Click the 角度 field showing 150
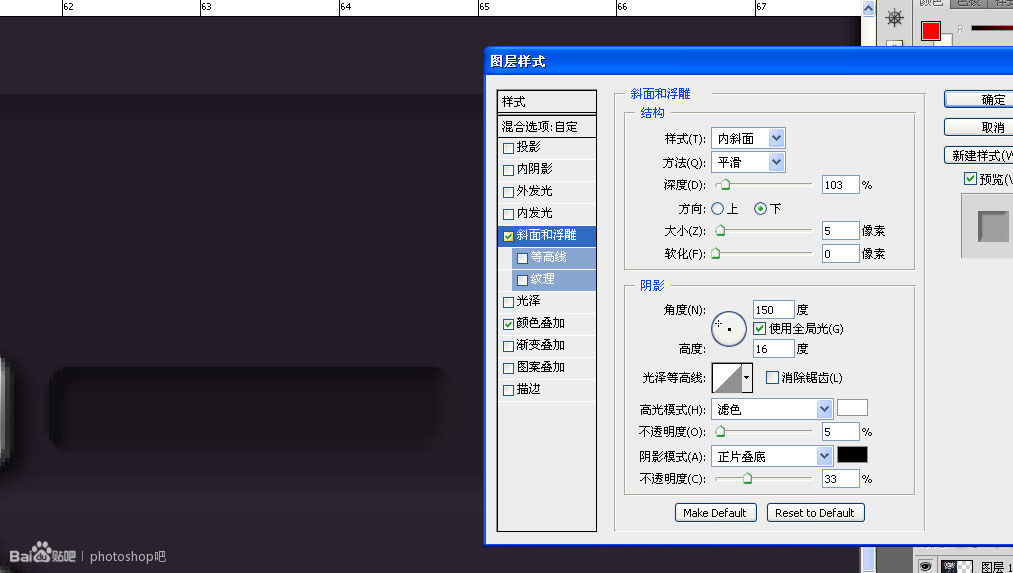This screenshot has width=1013, height=573. coord(773,309)
